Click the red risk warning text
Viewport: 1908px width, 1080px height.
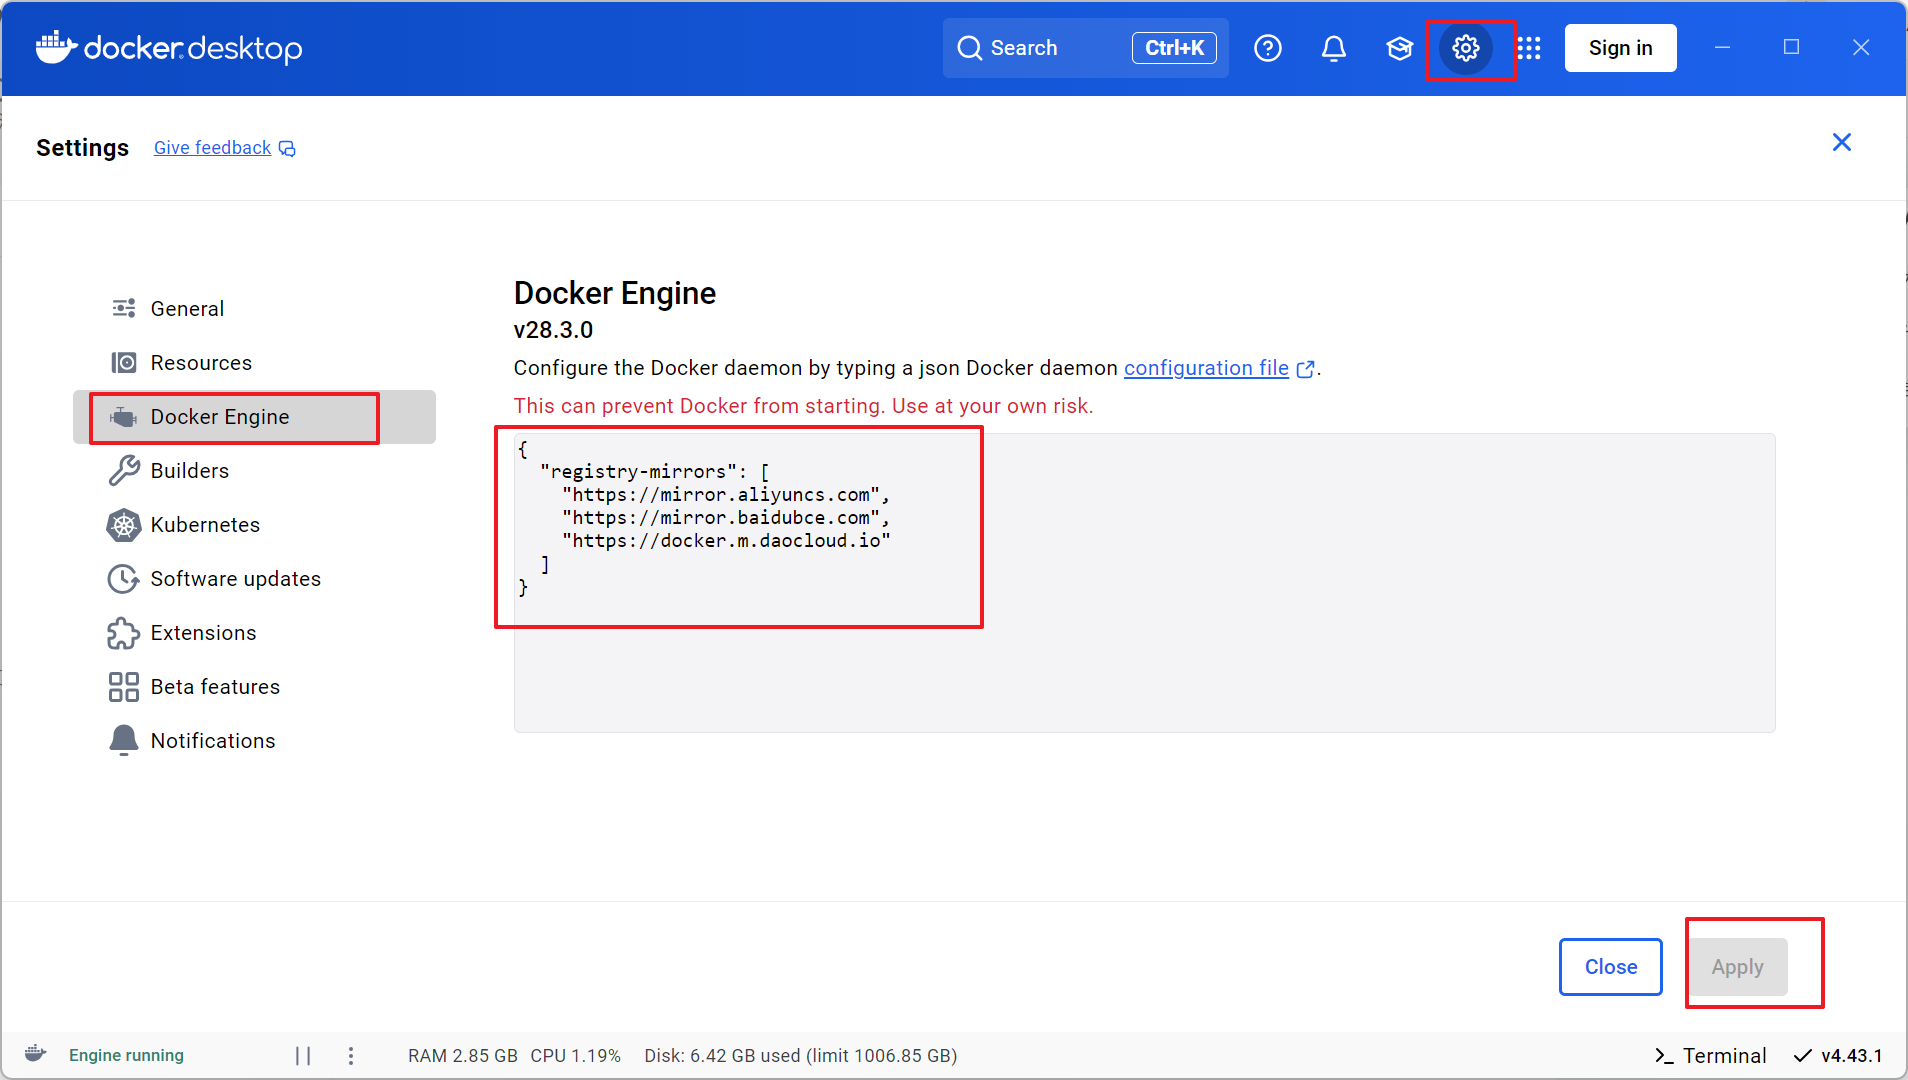(x=803, y=406)
